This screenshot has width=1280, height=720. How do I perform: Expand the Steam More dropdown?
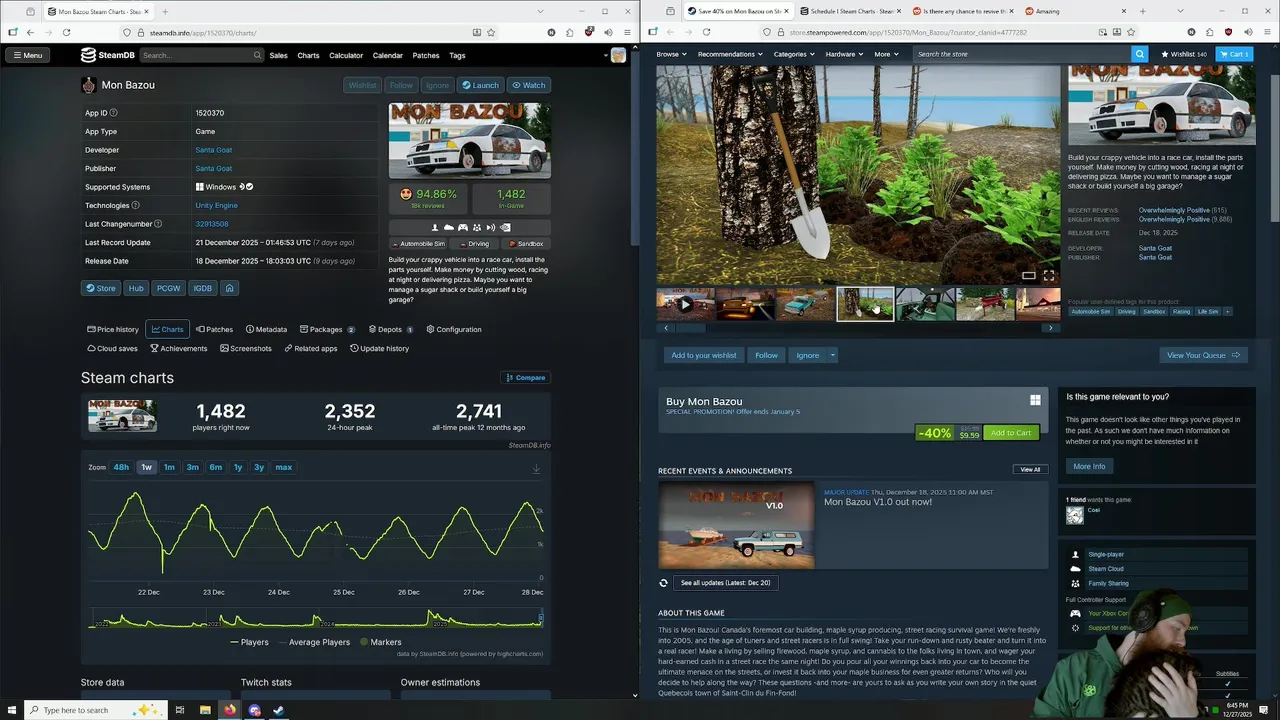click(886, 54)
